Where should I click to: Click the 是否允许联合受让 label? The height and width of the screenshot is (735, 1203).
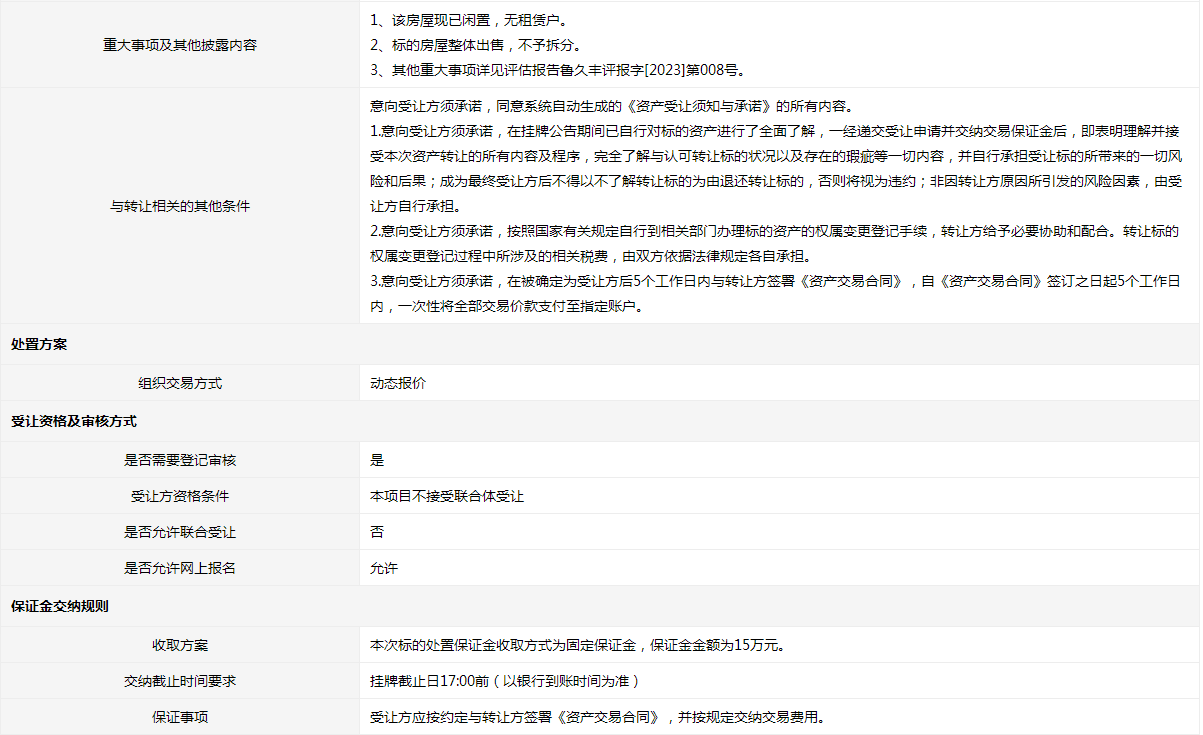(x=180, y=532)
